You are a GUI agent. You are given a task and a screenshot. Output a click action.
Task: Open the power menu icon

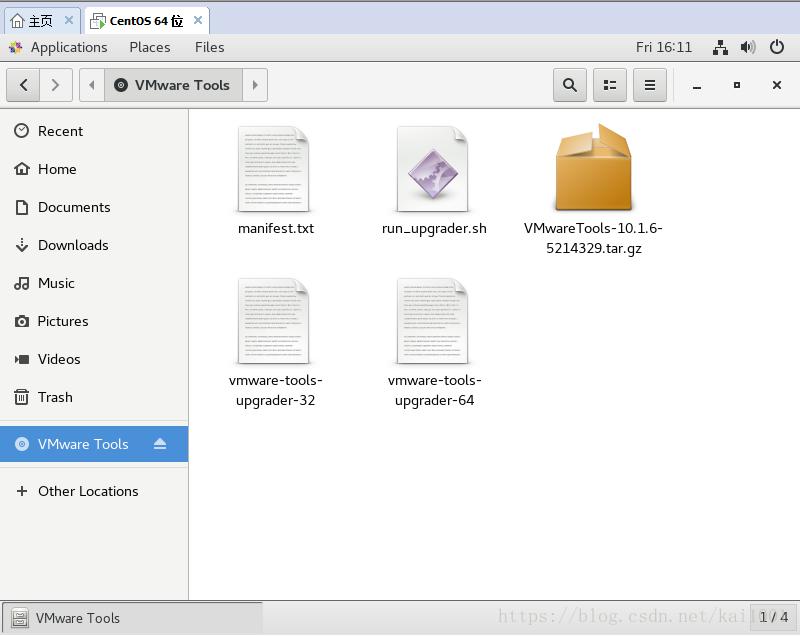point(777,47)
